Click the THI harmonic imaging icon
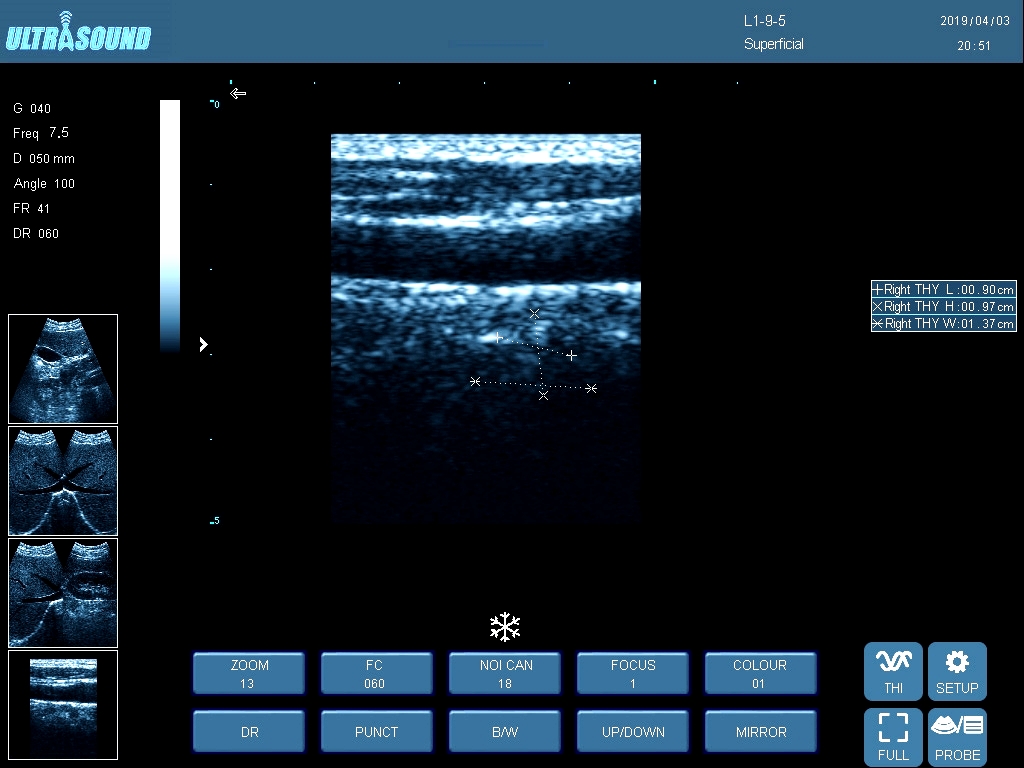Image resolution: width=1024 pixels, height=768 pixels. (x=893, y=671)
